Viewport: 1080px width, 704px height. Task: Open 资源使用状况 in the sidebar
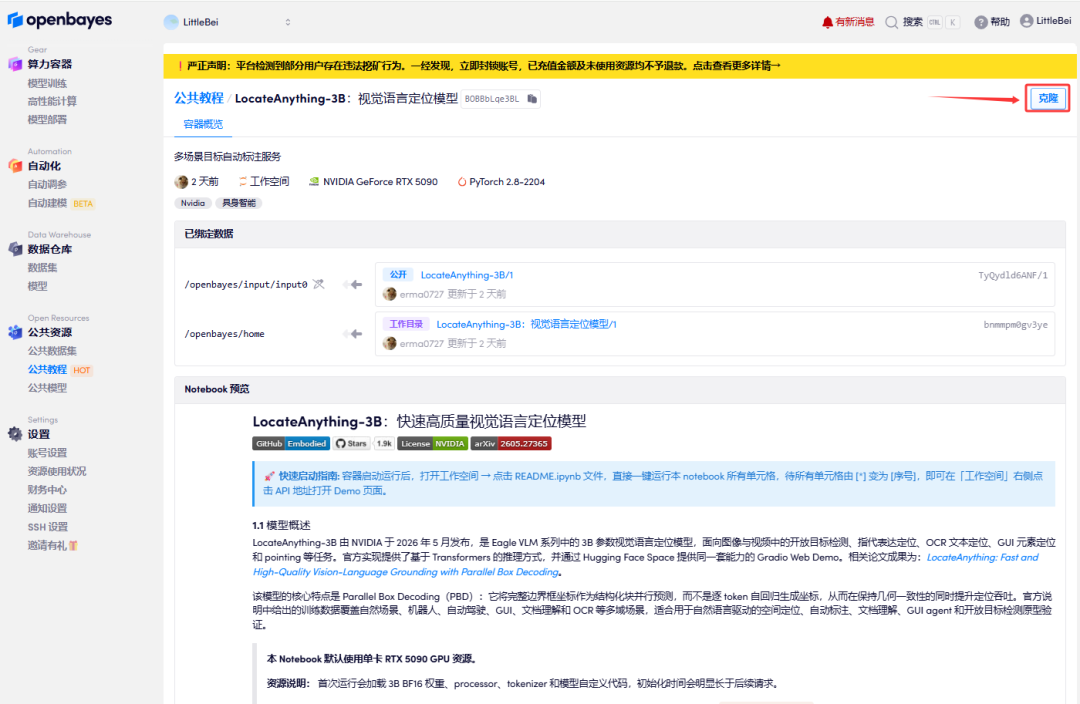tap(56, 471)
